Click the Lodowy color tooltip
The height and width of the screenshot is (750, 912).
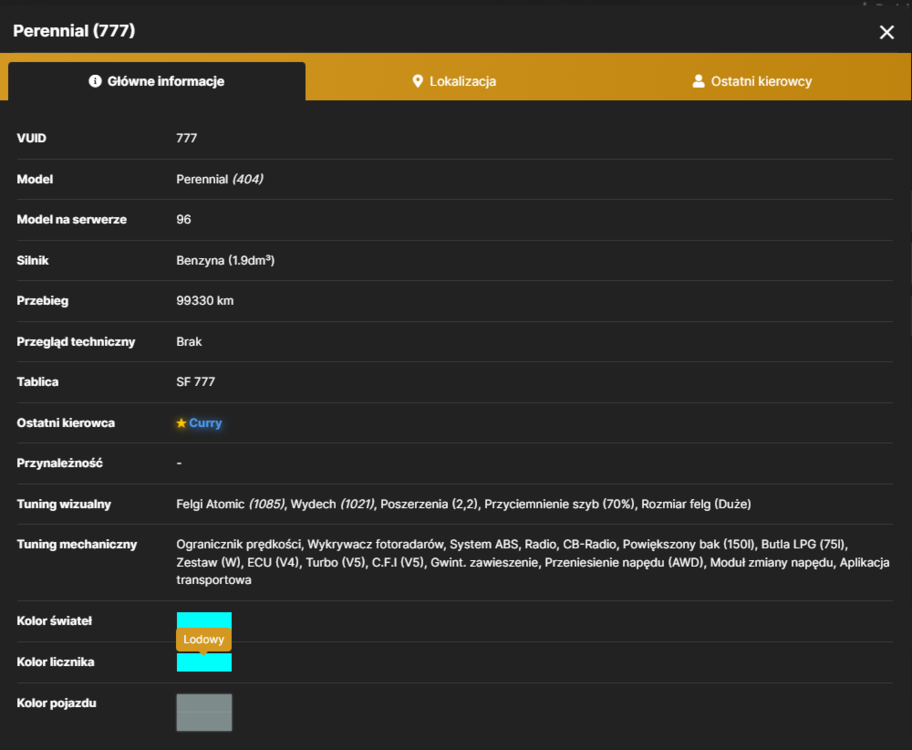[x=204, y=639]
